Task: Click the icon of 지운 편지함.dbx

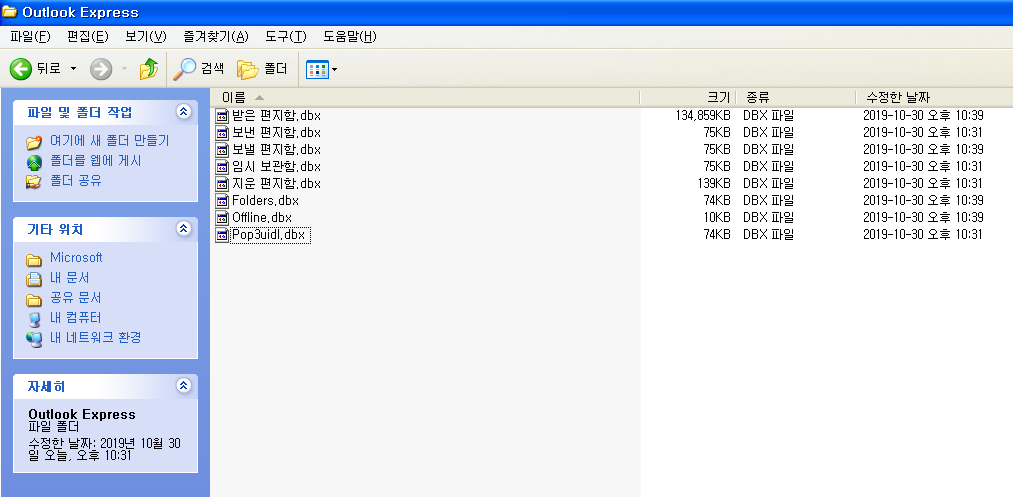Action: (222, 184)
